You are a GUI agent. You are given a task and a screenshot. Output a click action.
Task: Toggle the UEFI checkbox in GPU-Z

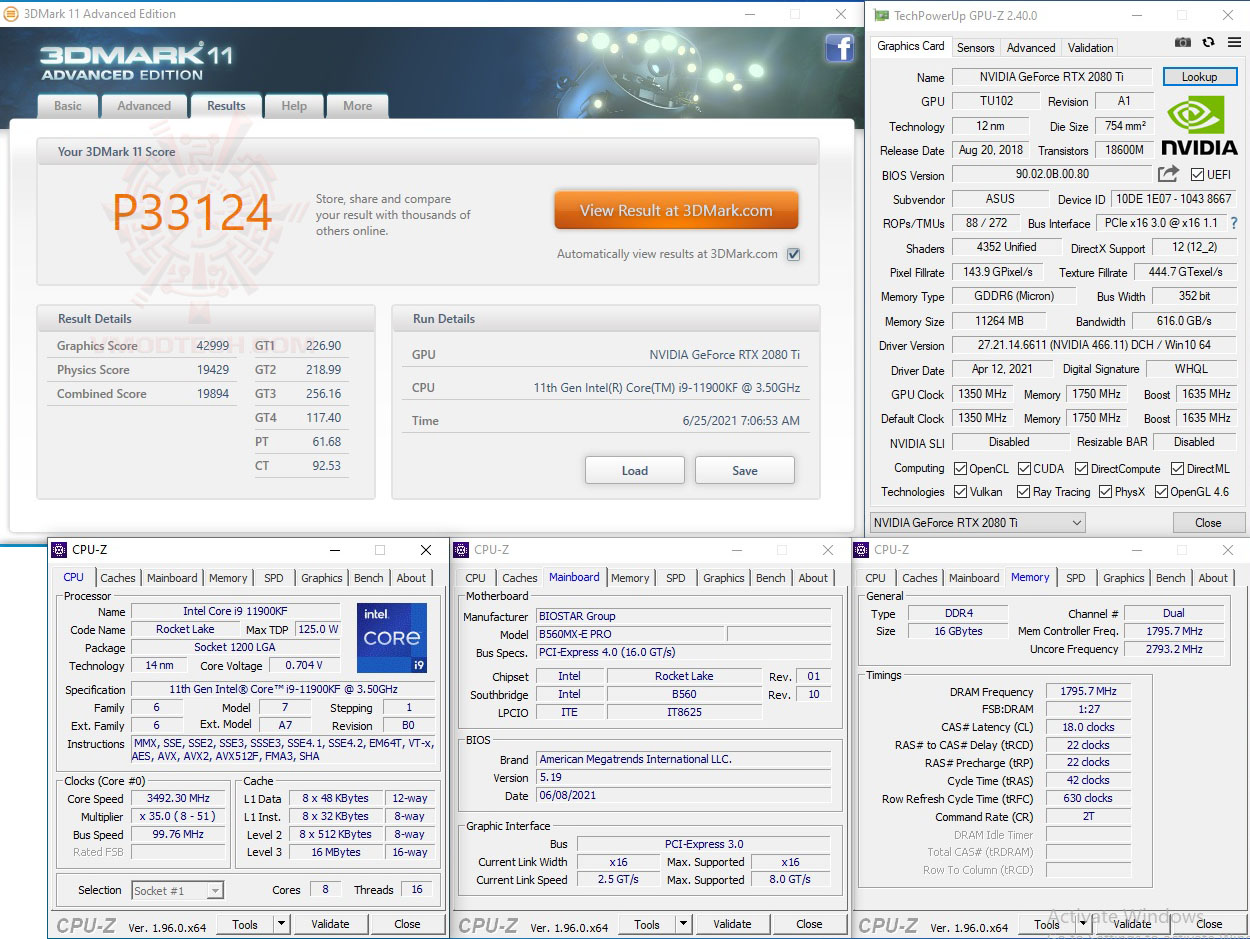tap(1197, 175)
